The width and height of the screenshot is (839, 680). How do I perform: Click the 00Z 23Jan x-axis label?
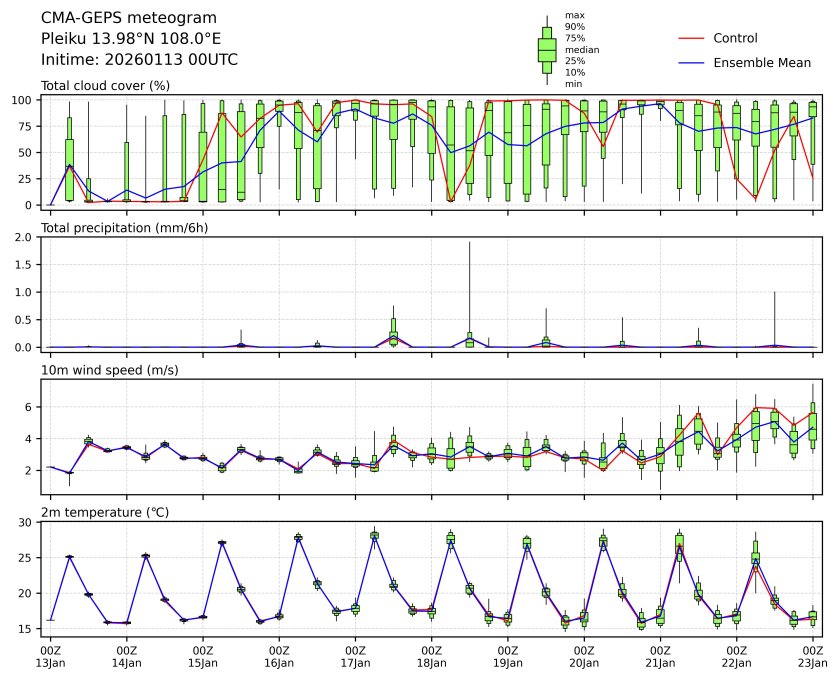point(812,656)
